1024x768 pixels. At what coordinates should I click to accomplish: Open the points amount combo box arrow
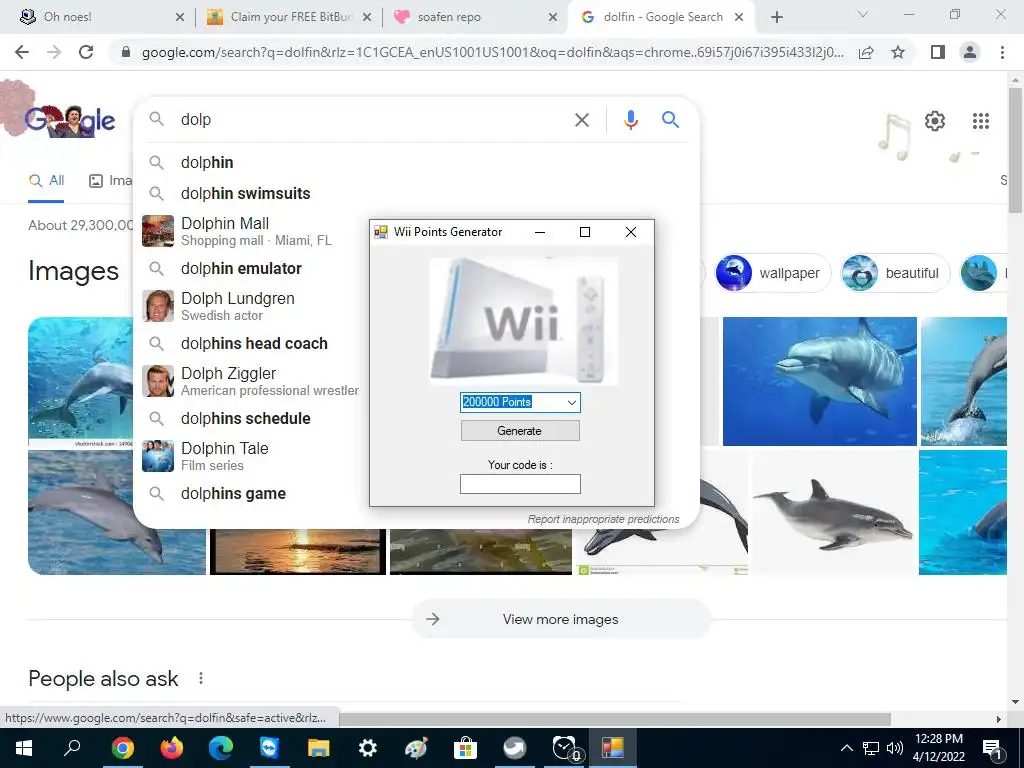pos(571,402)
